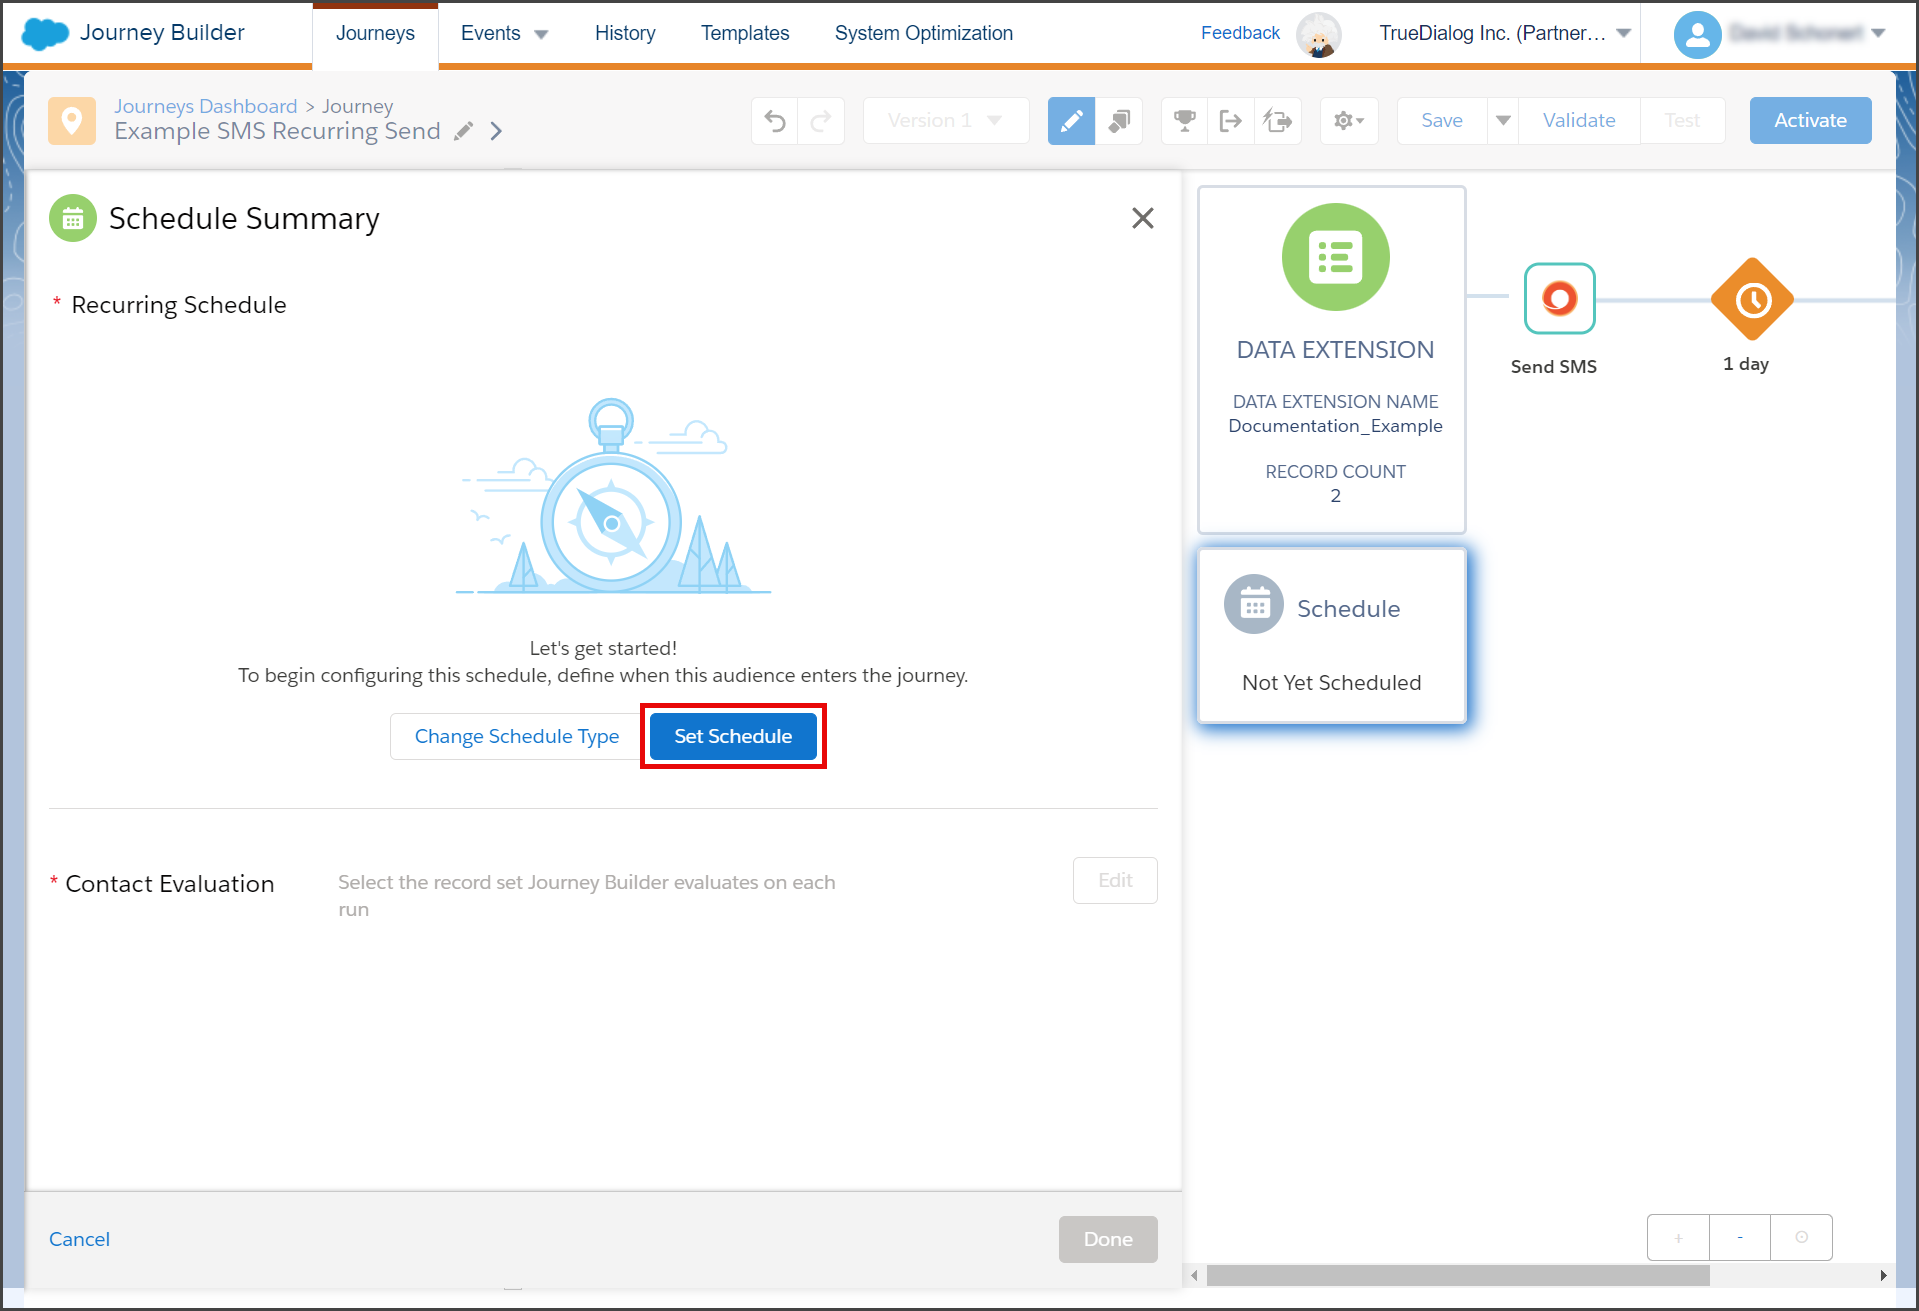Screen dimensions: 1919x1311
Task: Click the user profile avatar
Action: click(1697, 35)
